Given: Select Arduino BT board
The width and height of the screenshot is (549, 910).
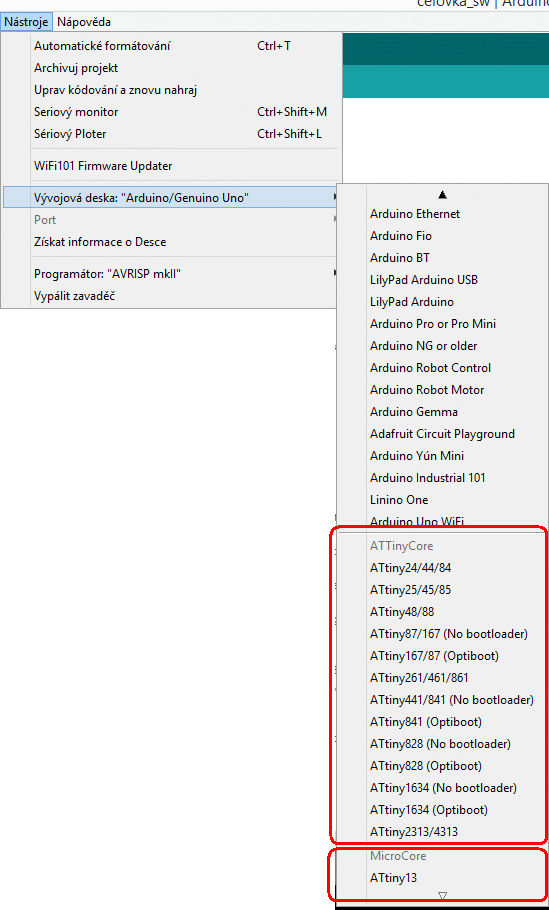Looking at the screenshot, I should click(x=442, y=258).
